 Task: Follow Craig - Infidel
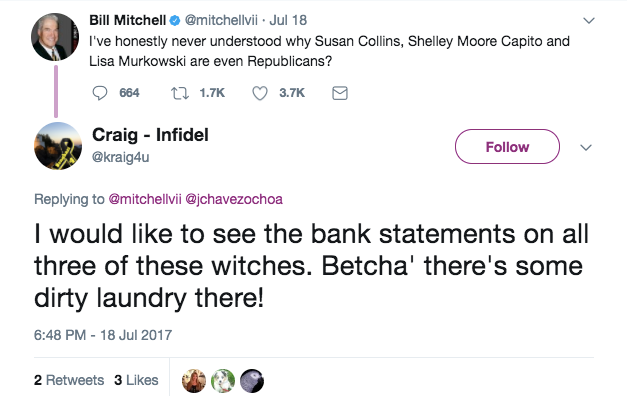(507, 146)
